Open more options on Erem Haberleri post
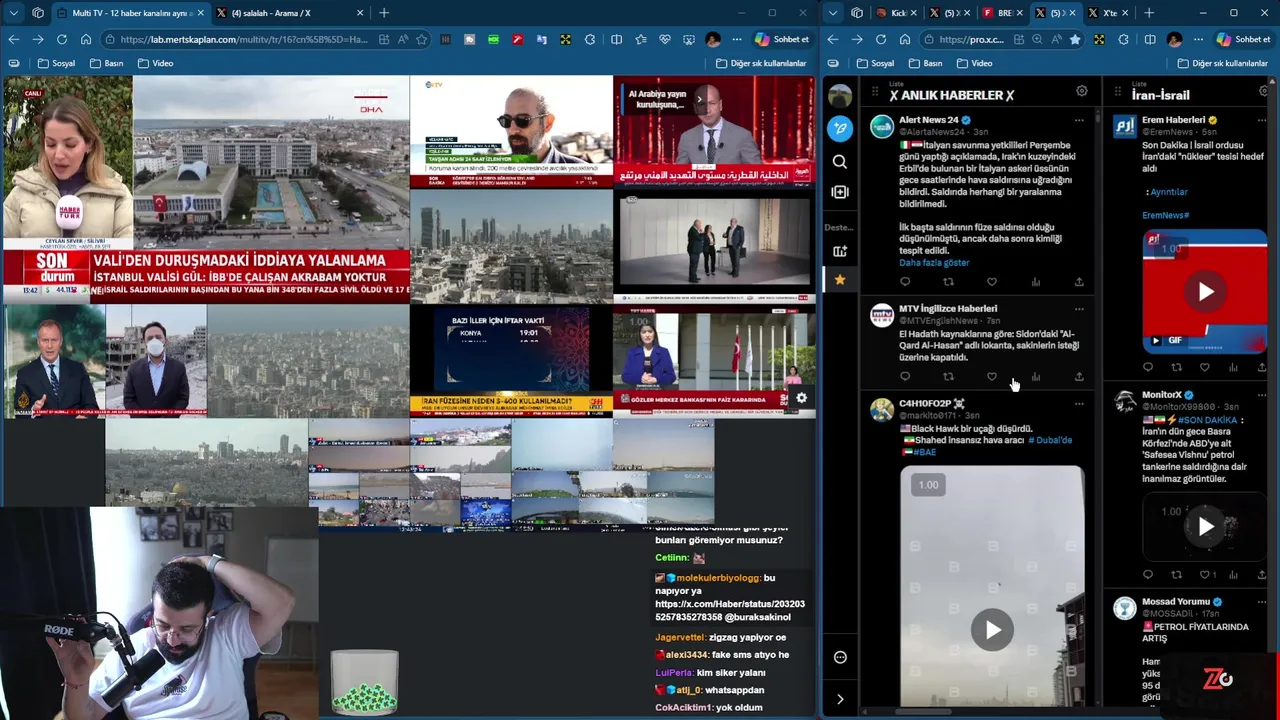1280x720 pixels. 1262,120
